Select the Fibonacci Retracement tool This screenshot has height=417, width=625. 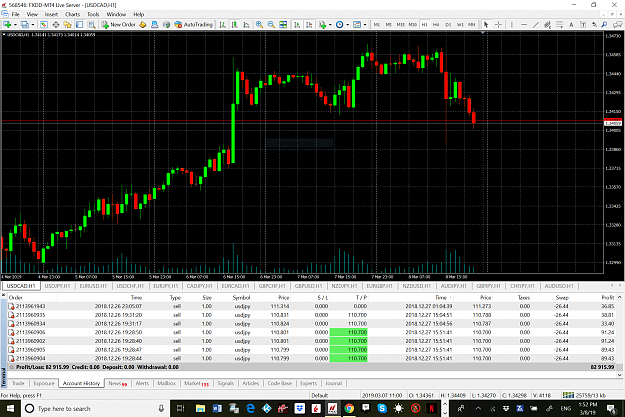[x=560, y=25]
